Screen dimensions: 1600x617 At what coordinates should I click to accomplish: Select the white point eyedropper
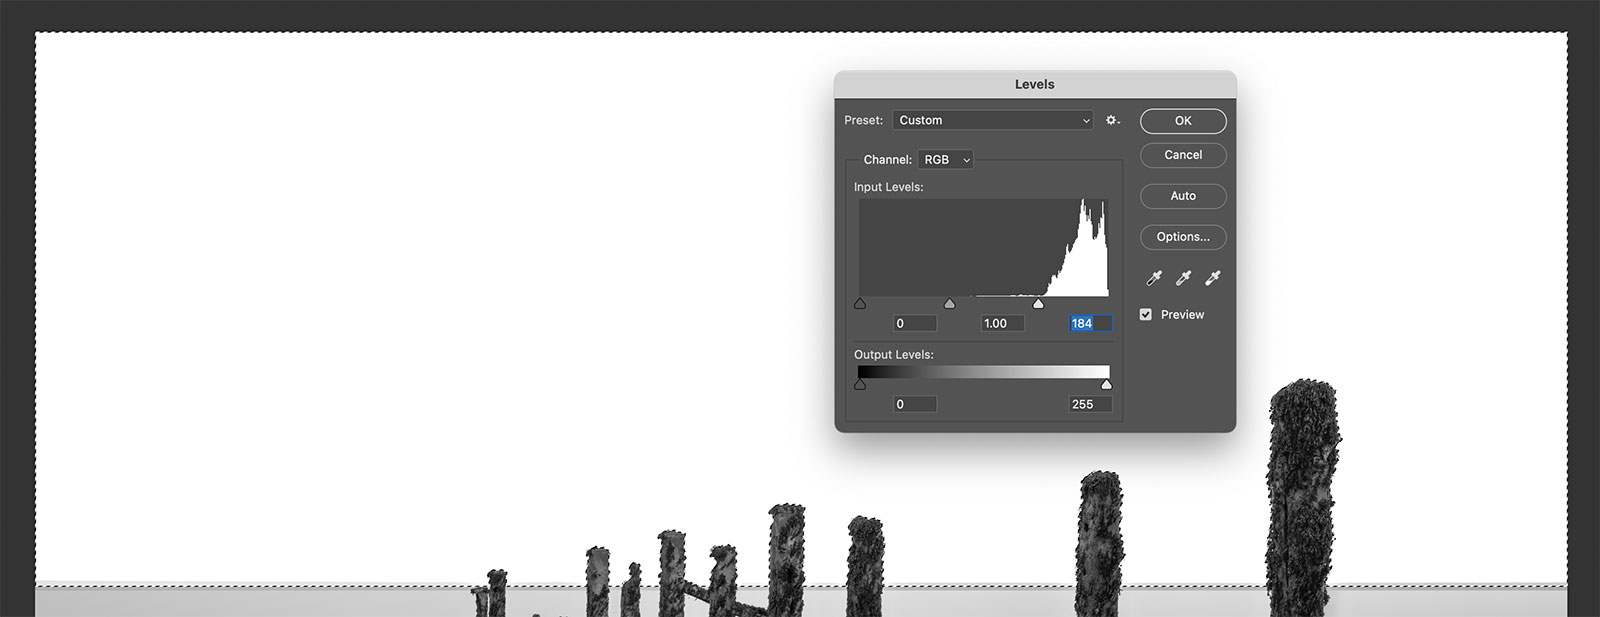click(x=1213, y=278)
